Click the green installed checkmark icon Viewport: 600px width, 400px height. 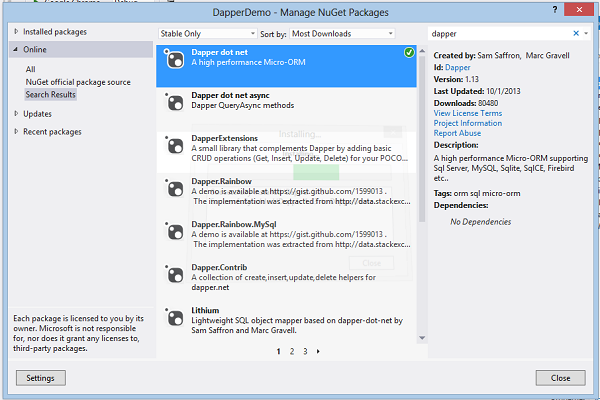point(409,52)
